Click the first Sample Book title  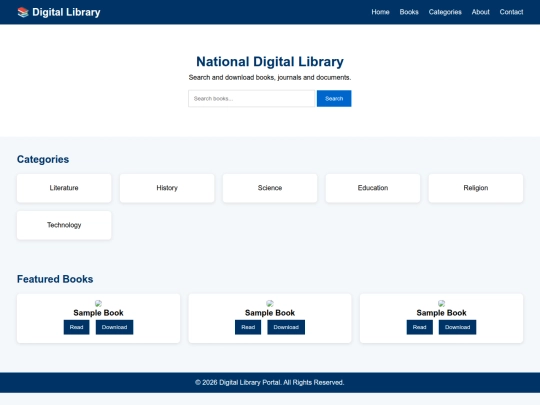98,313
